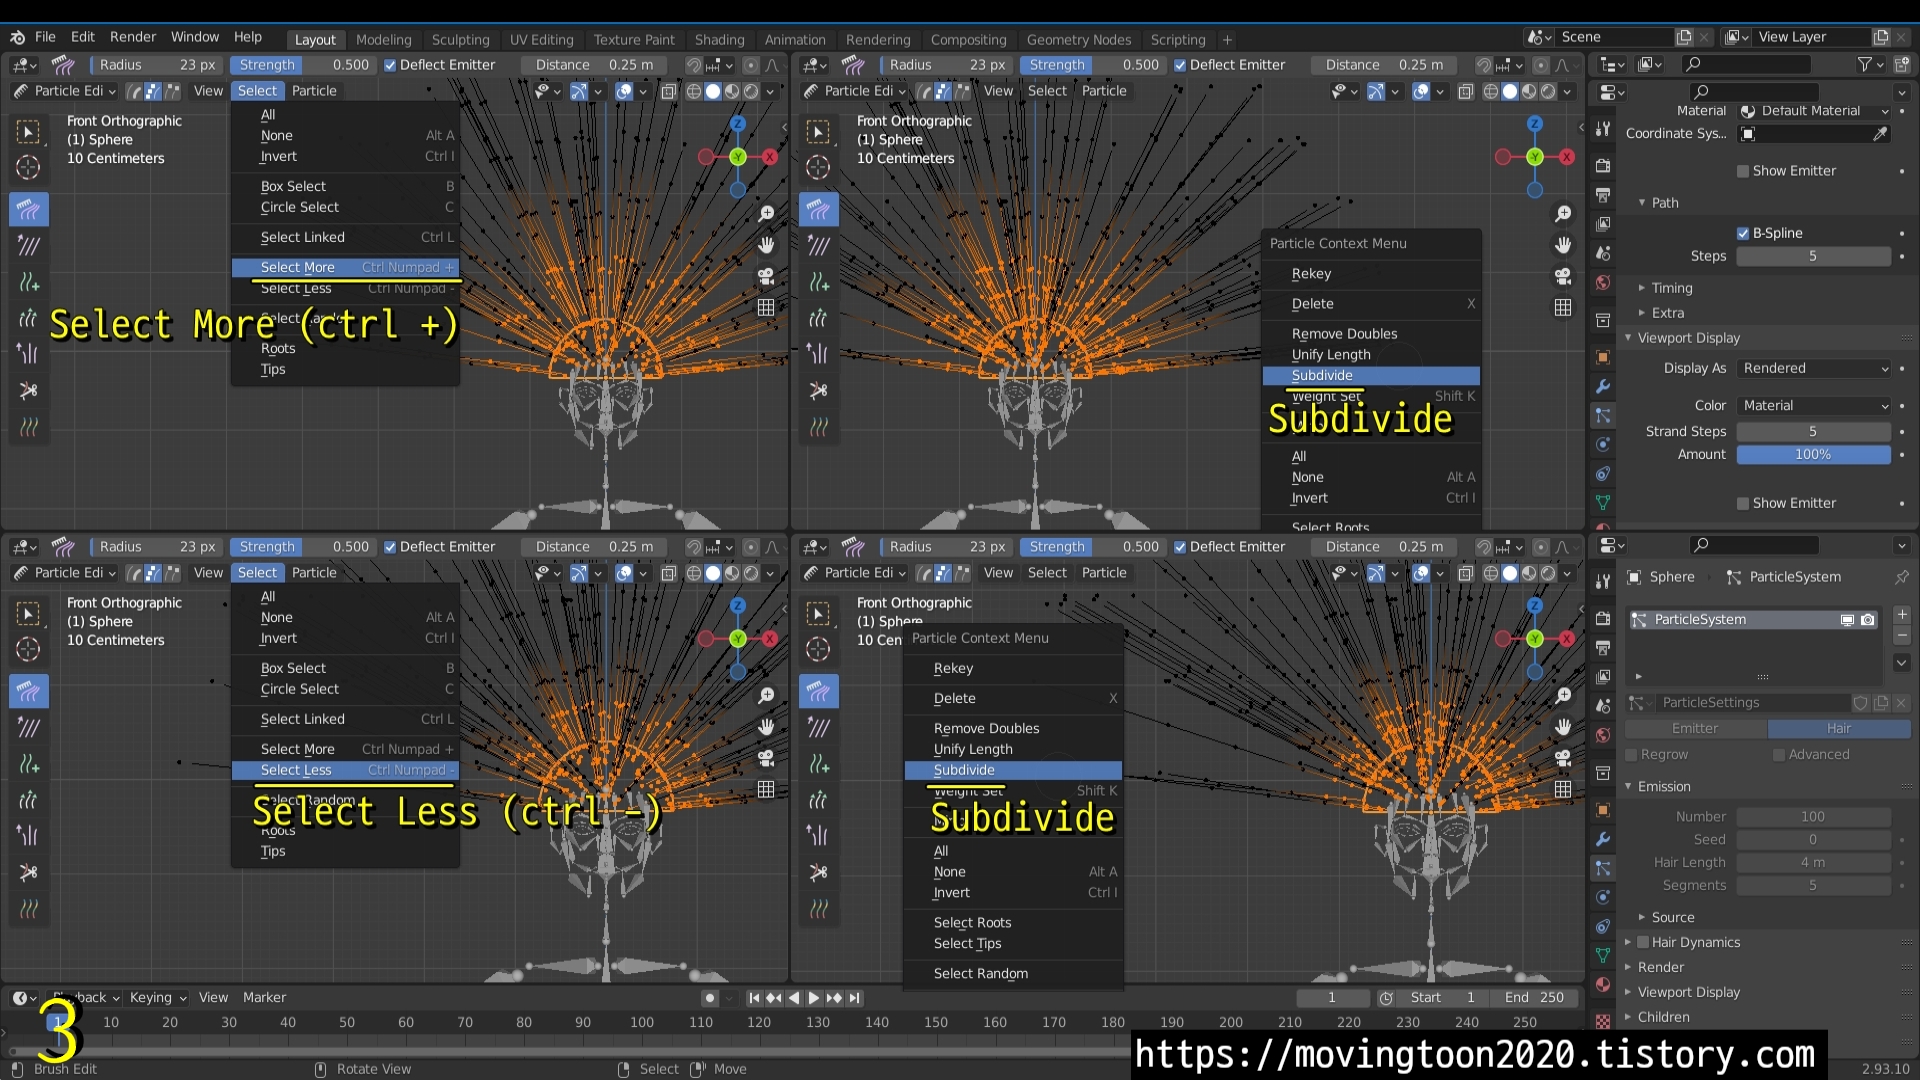Open the Color Material dropdown
Viewport: 1920px width, 1080px height.
pyautogui.click(x=1815, y=405)
